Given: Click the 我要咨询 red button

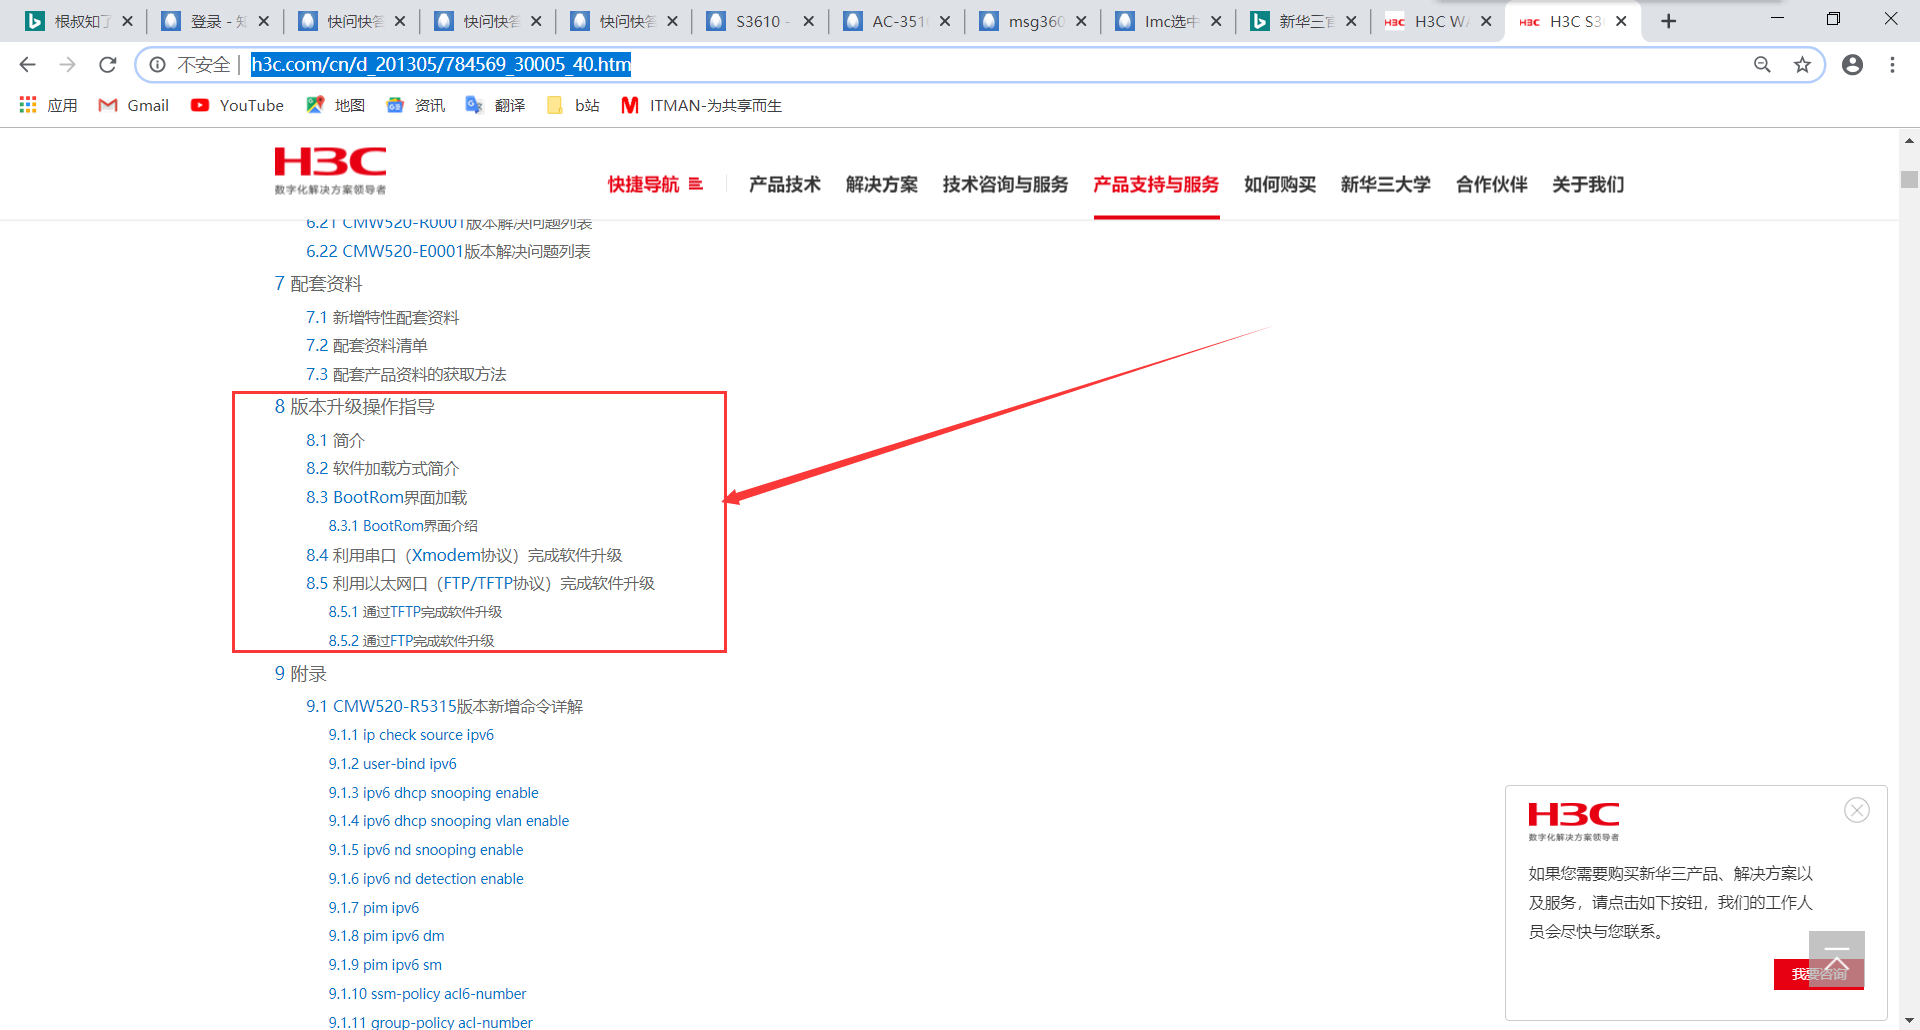Looking at the screenshot, I should 1819,974.
